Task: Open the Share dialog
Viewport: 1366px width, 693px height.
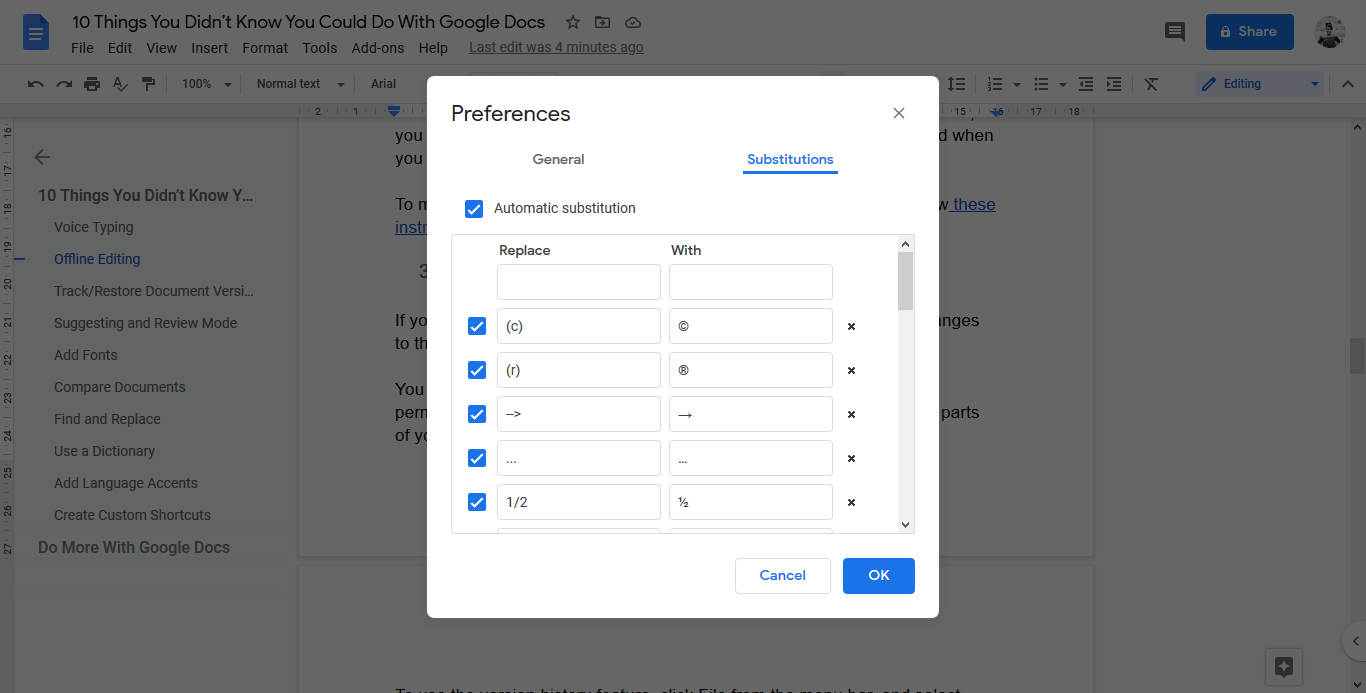Action: point(1249,31)
